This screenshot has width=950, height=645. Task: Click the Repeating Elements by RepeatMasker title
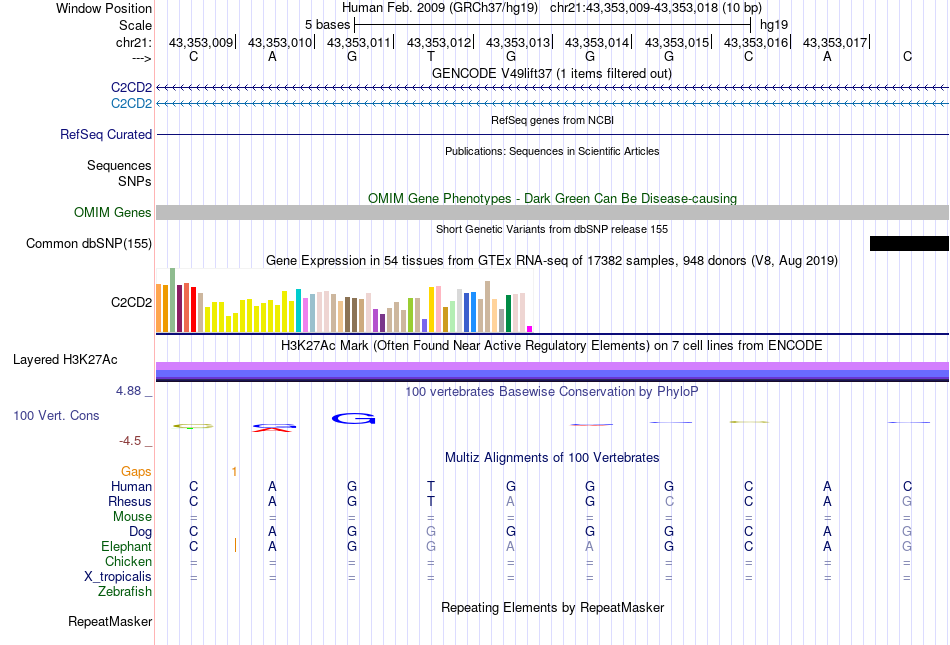click(553, 607)
